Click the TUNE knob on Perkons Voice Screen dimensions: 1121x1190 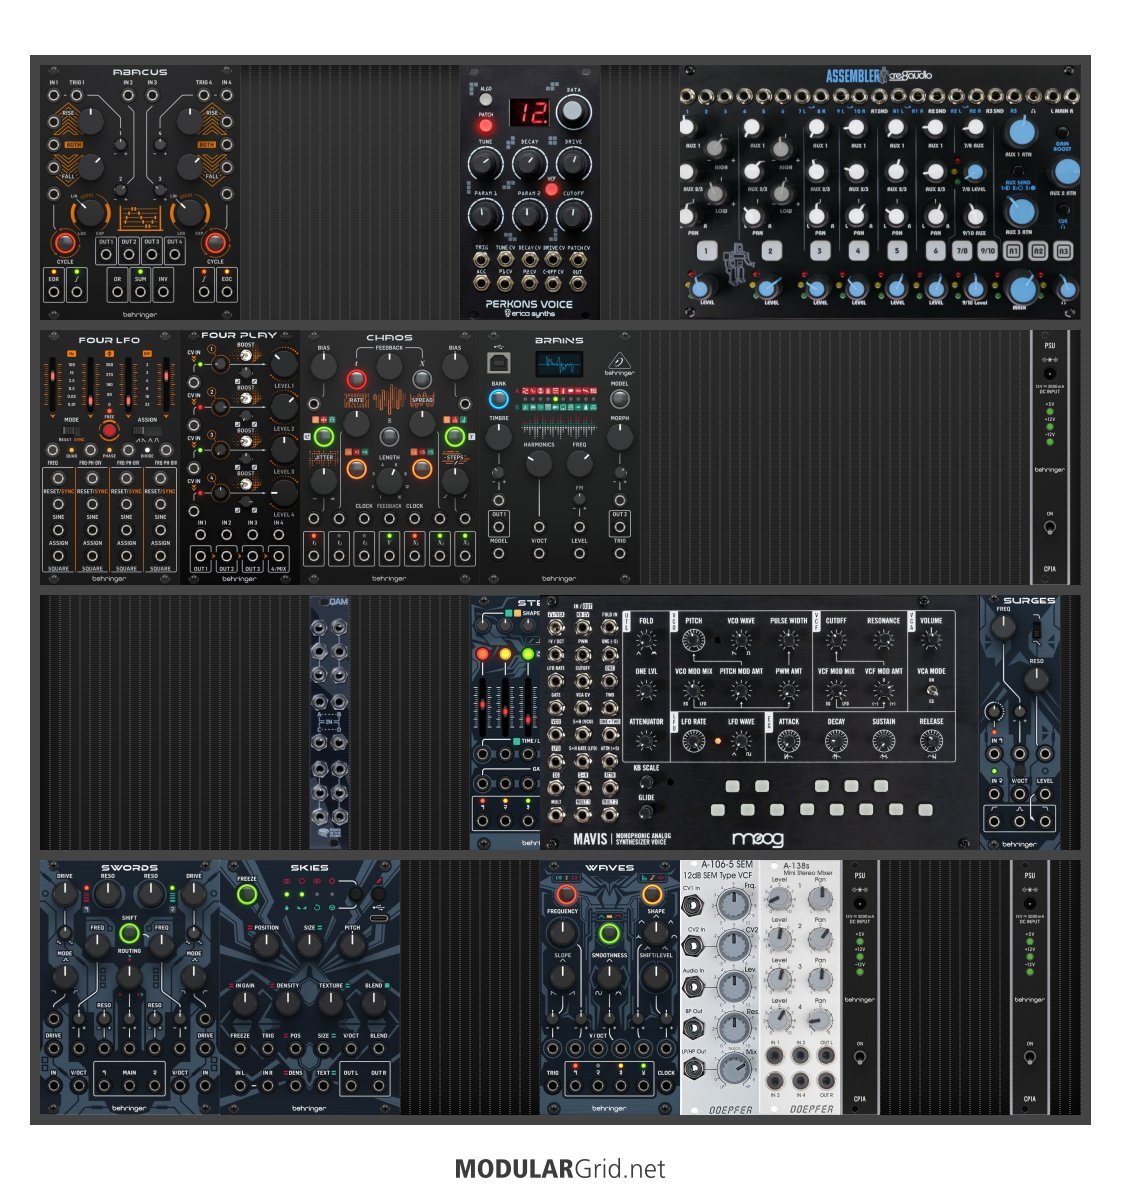click(485, 163)
